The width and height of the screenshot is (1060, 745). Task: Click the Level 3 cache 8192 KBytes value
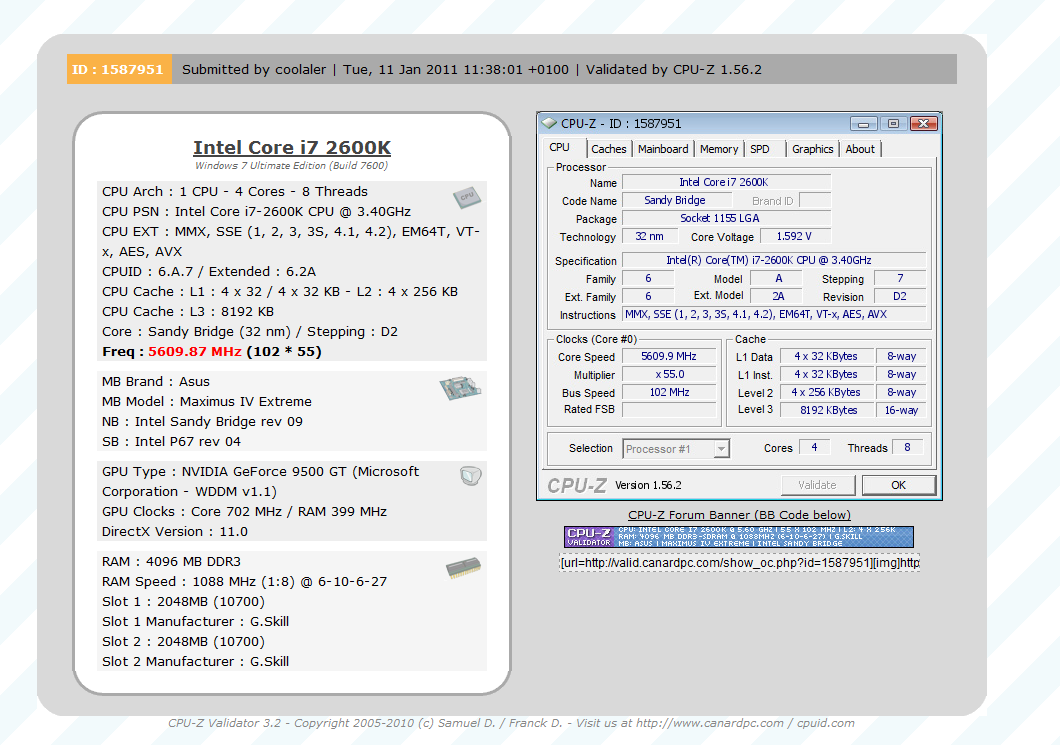(x=826, y=410)
